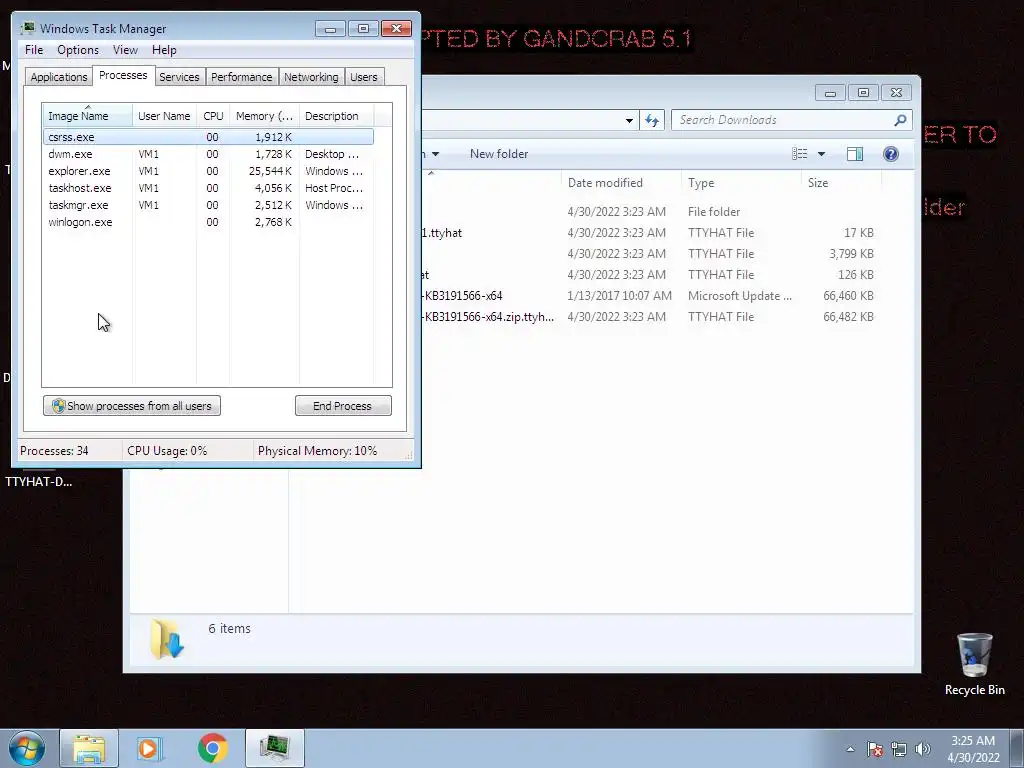1024x768 pixels.
Task: Switch to the Performance tab
Action: (241, 77)
